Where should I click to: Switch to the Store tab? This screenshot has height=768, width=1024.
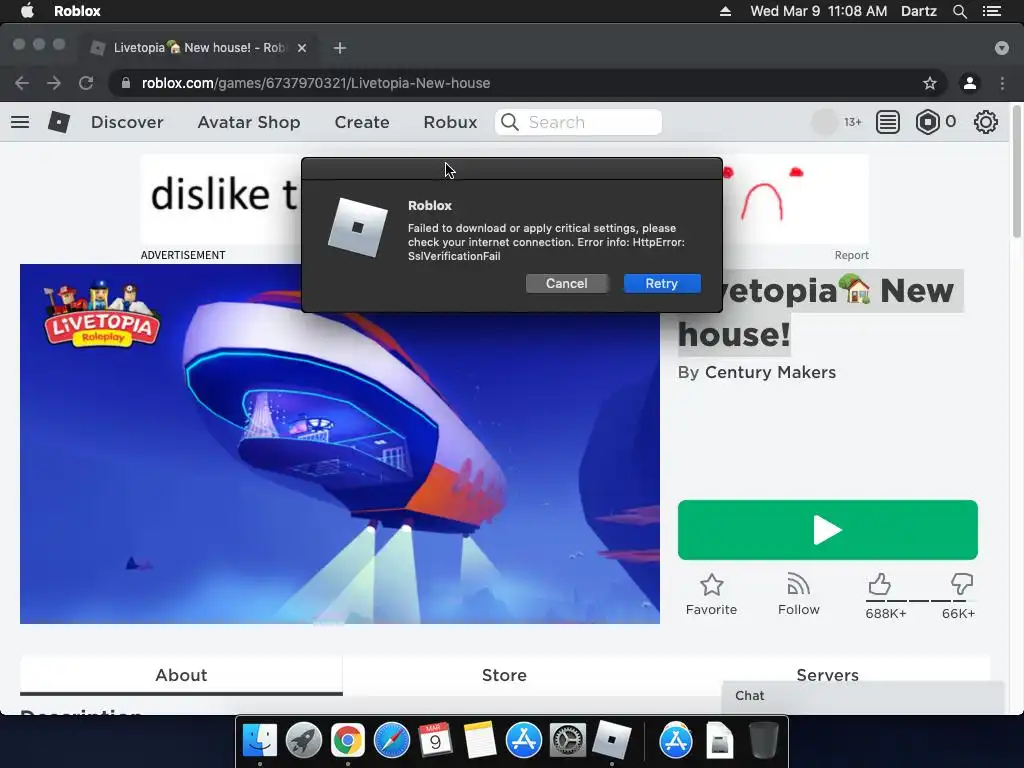504,675
